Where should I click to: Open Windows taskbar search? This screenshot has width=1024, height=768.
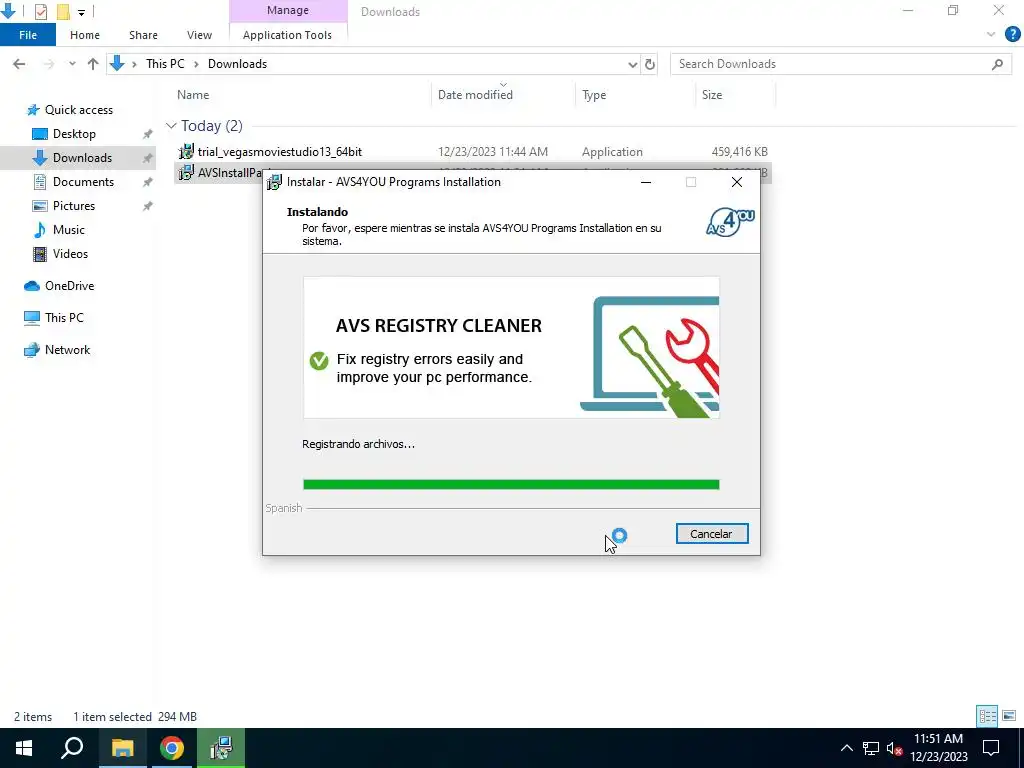point(72,748)
